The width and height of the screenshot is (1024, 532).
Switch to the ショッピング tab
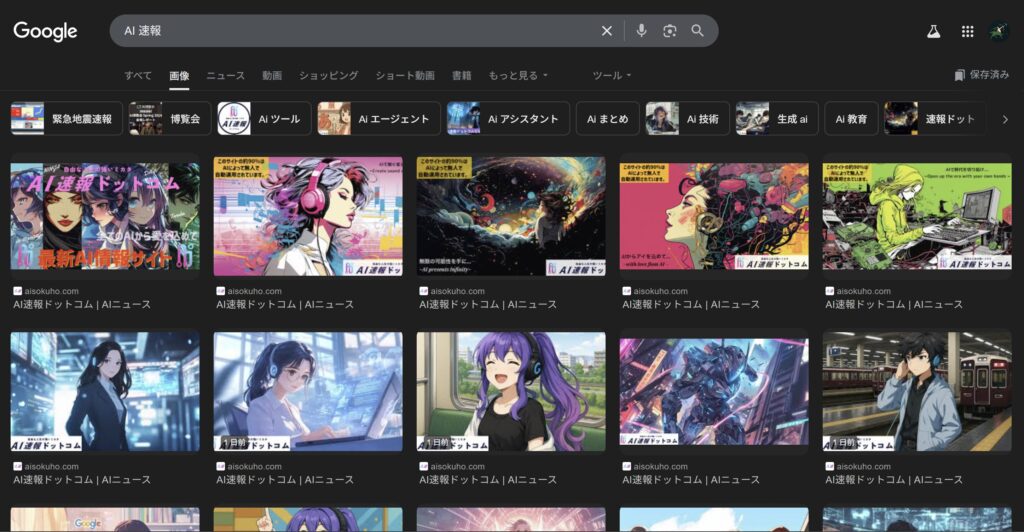coord(328,76)
